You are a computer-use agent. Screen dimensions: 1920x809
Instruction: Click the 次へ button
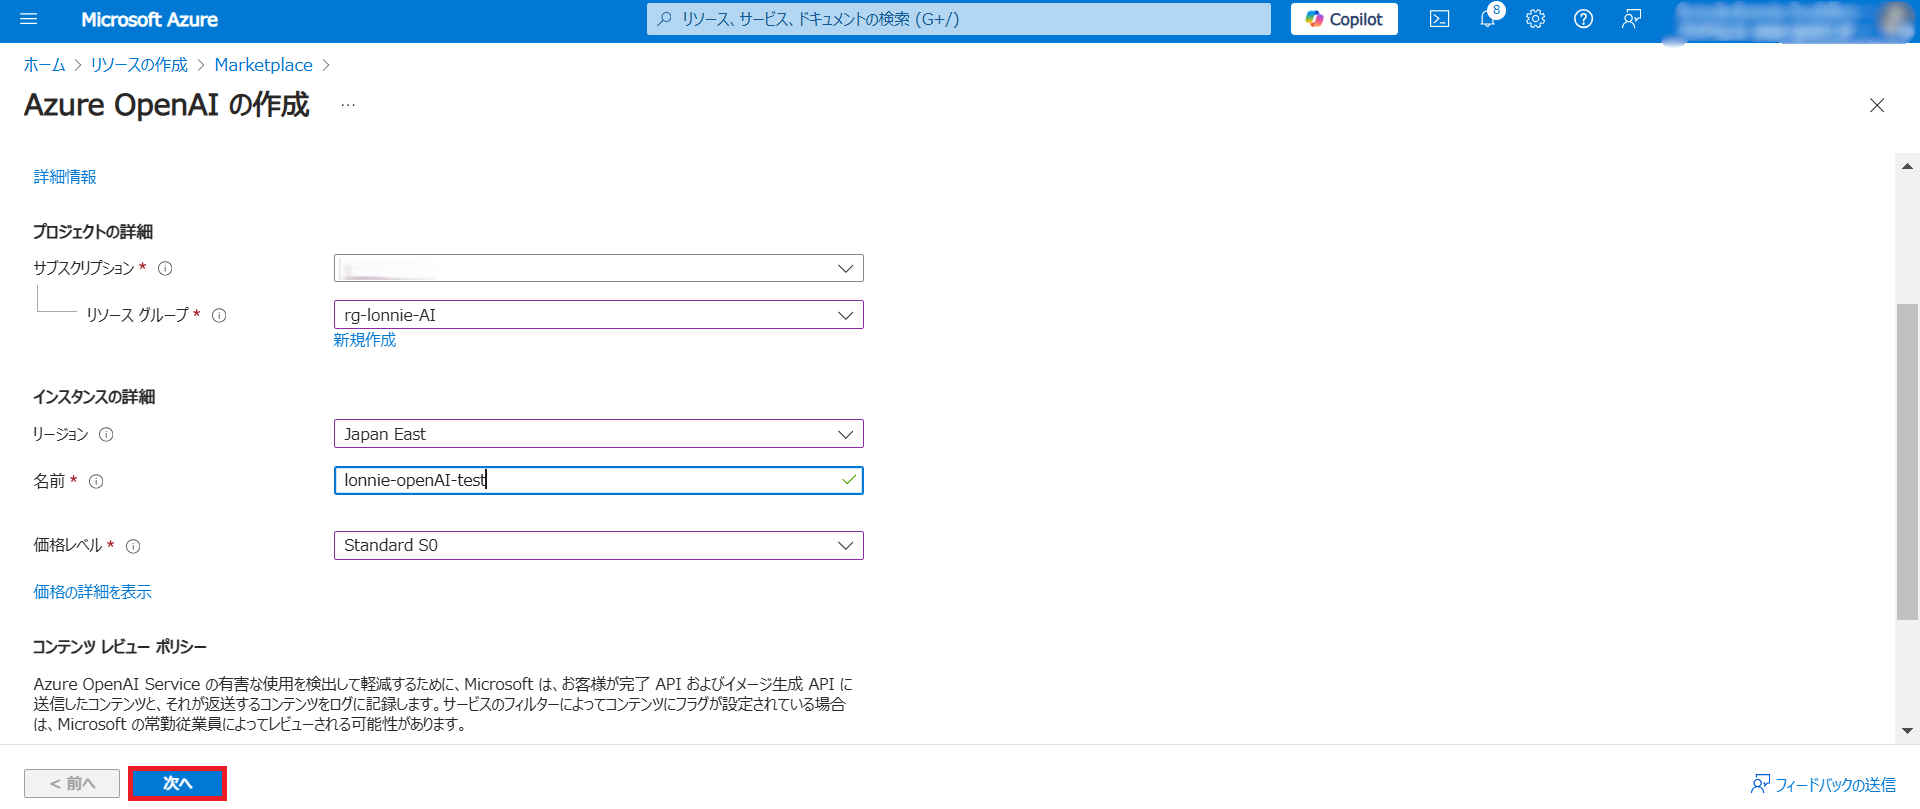pos(177,783)
